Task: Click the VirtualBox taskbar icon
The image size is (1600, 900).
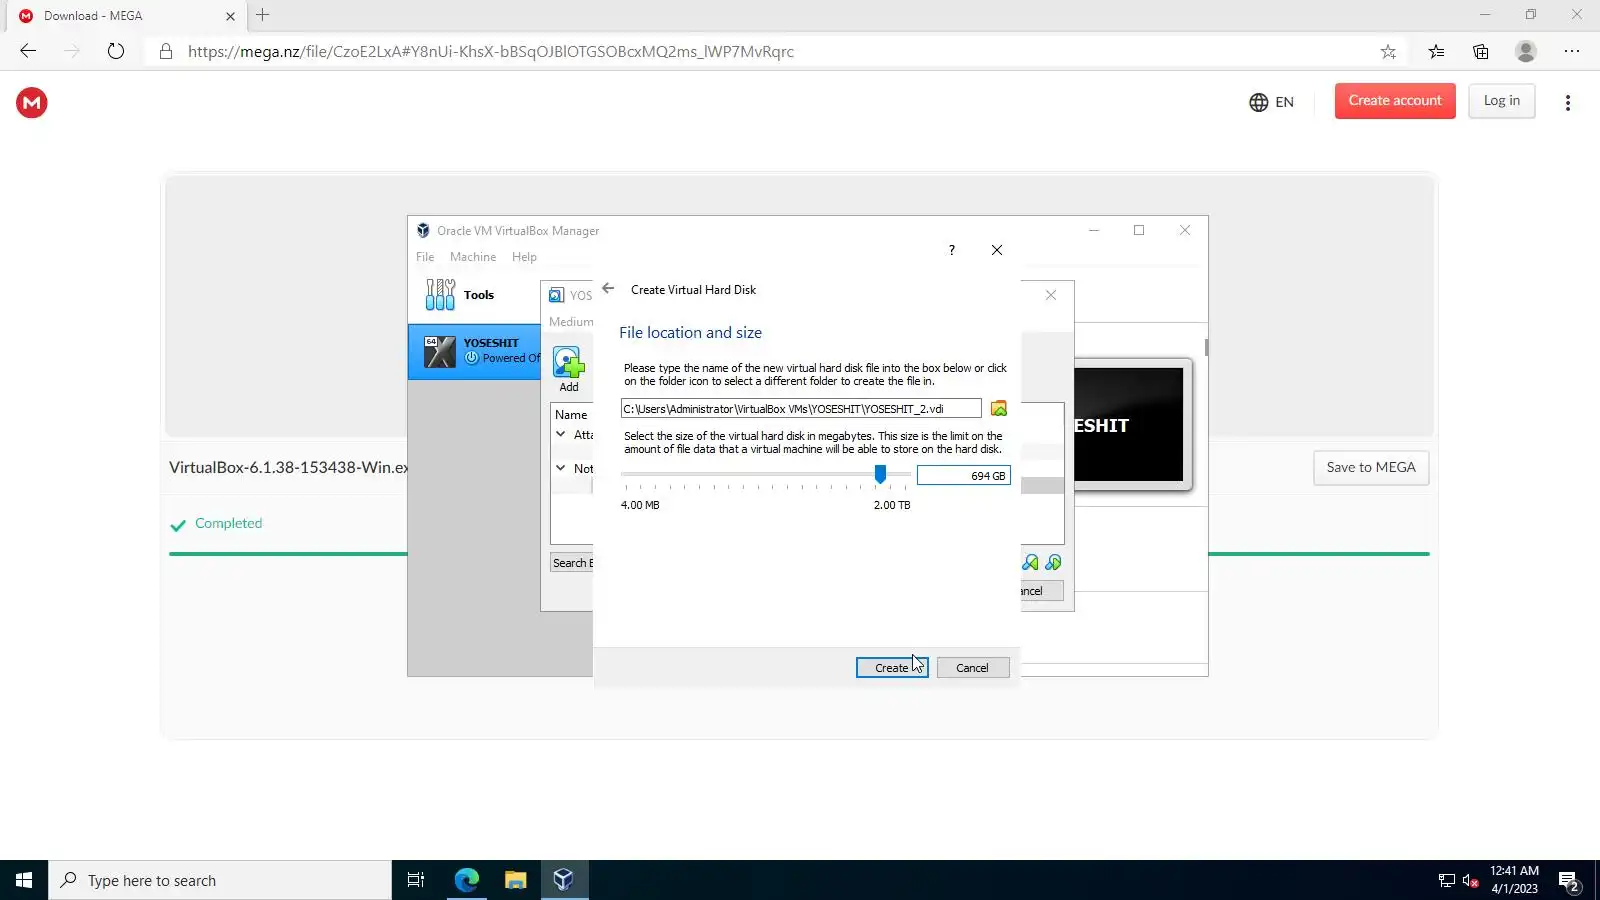Action: pyautogui.click(x=563, y=880)
